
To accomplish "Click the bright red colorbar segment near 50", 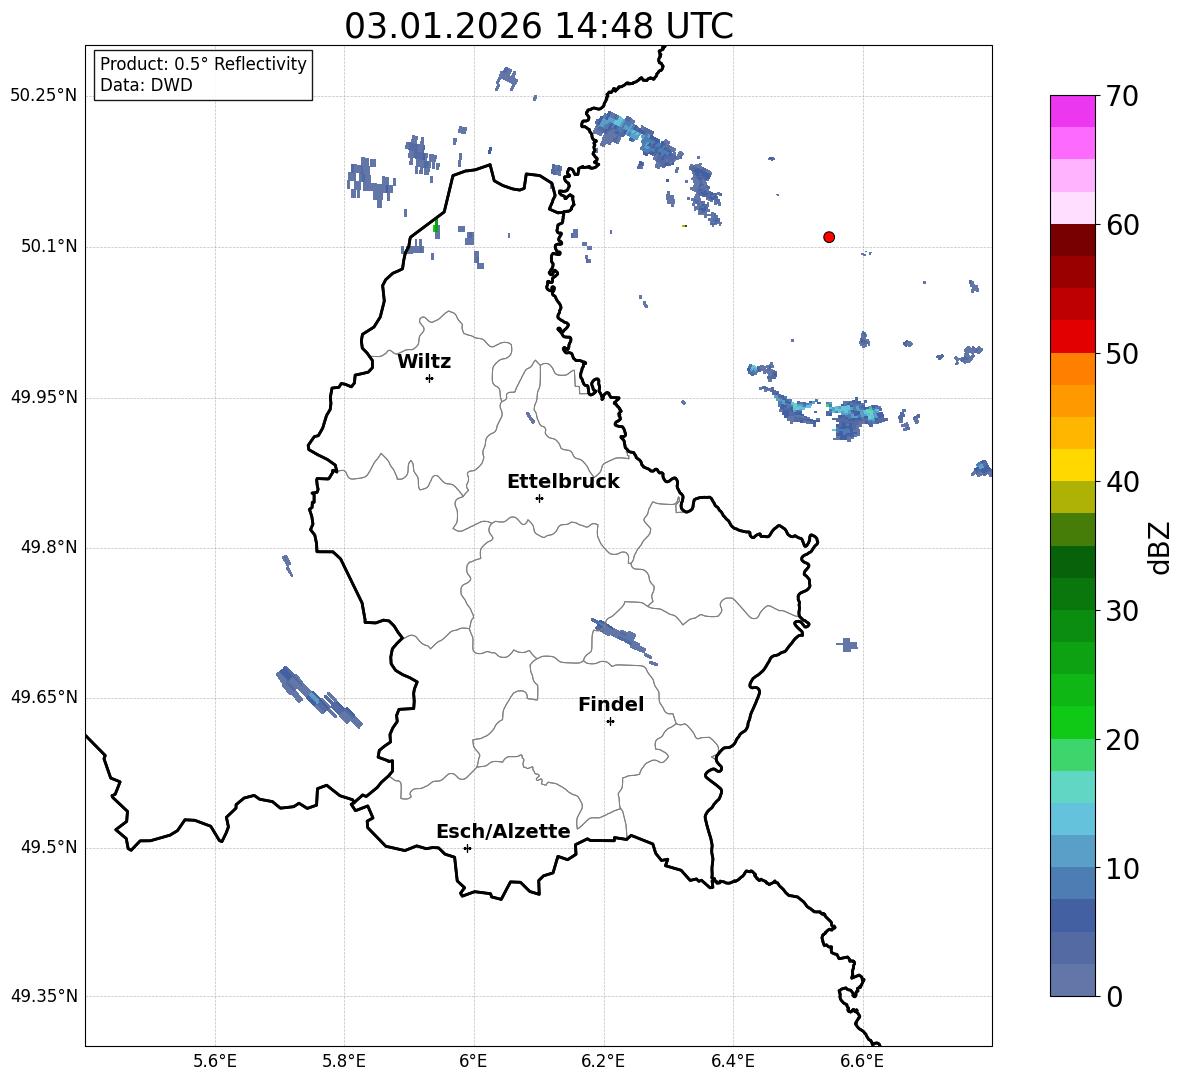I will click(1072, 337).
